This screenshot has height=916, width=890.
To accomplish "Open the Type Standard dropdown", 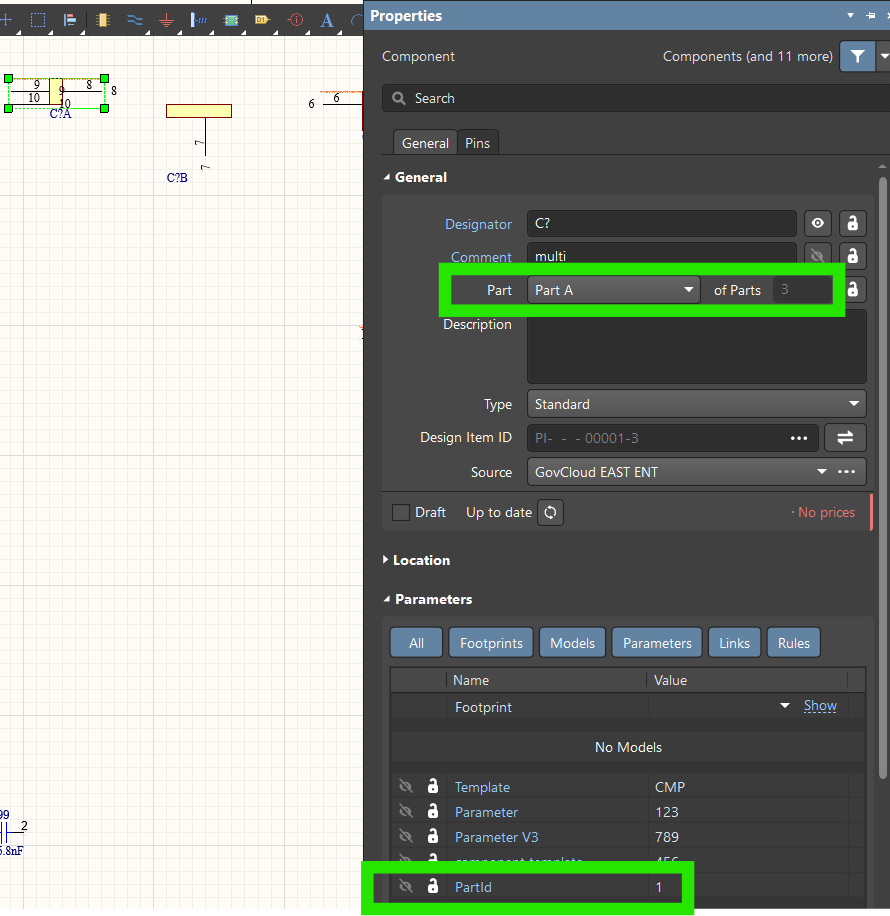I will point(697,404).
